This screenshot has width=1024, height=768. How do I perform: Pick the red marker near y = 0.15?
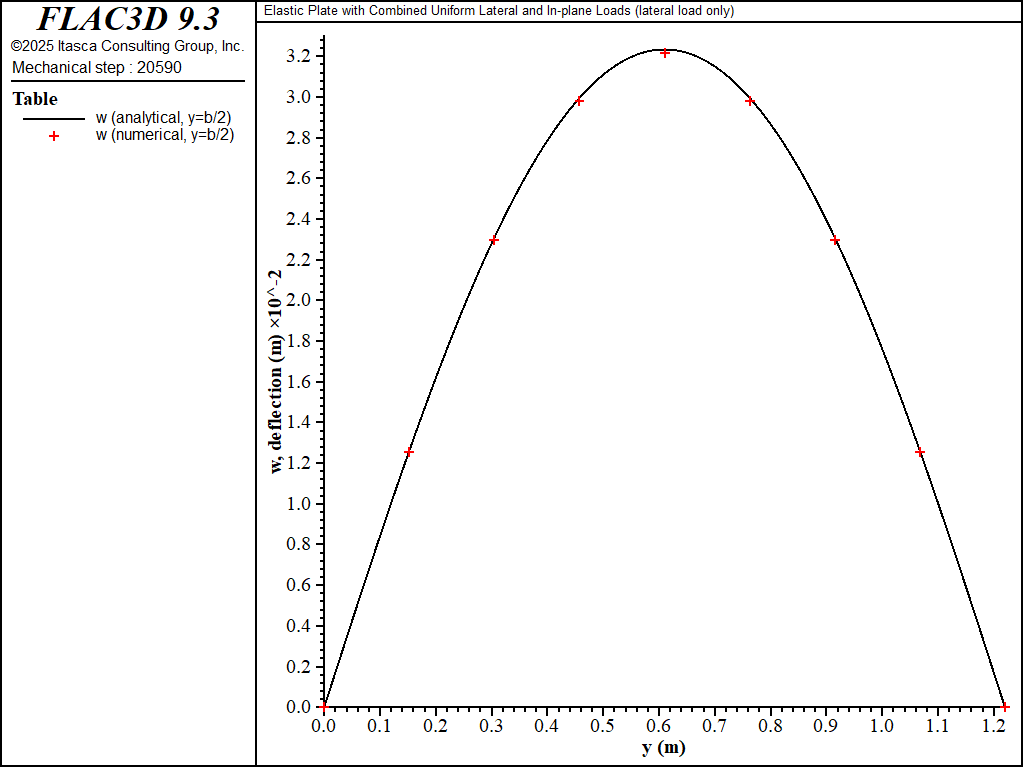408,453
